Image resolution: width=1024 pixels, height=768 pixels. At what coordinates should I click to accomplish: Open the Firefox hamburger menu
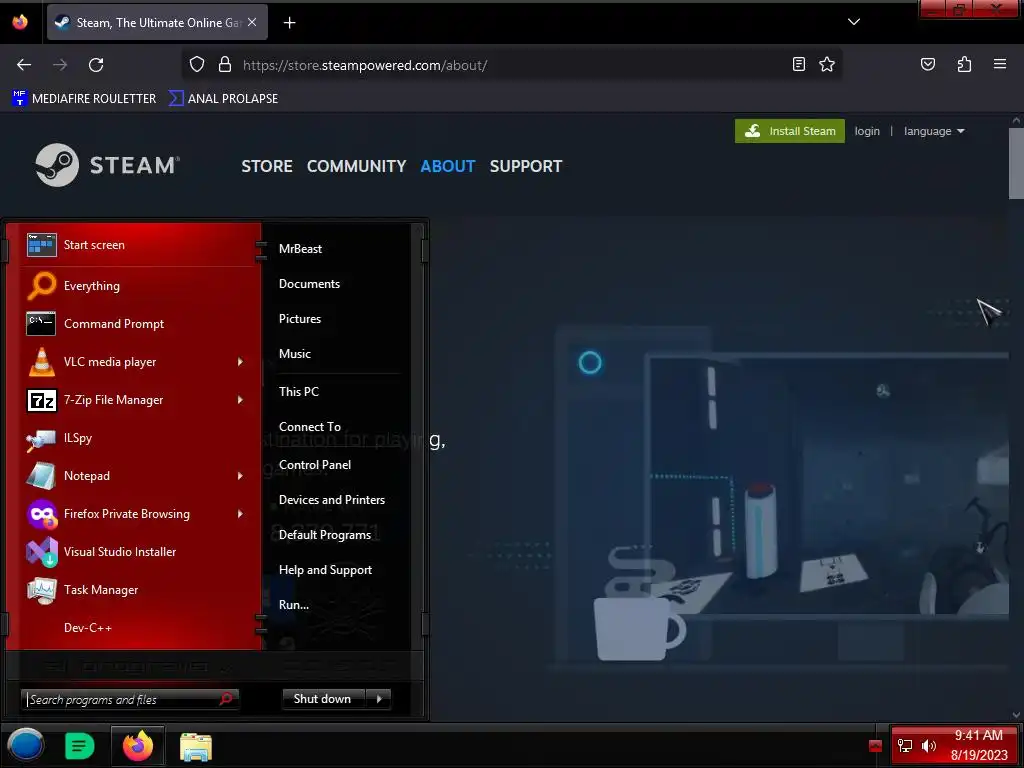pyautogui.click(x=999, y=64)
